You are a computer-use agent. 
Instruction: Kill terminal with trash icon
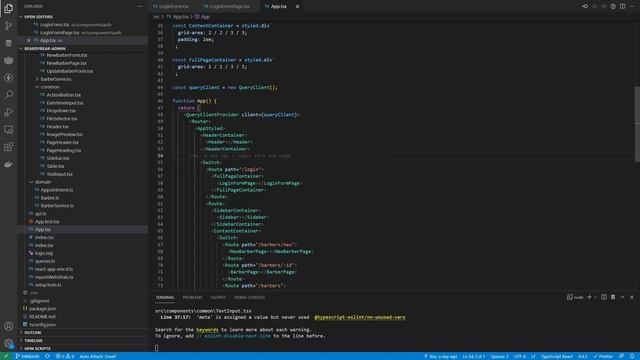click(613, 297)
